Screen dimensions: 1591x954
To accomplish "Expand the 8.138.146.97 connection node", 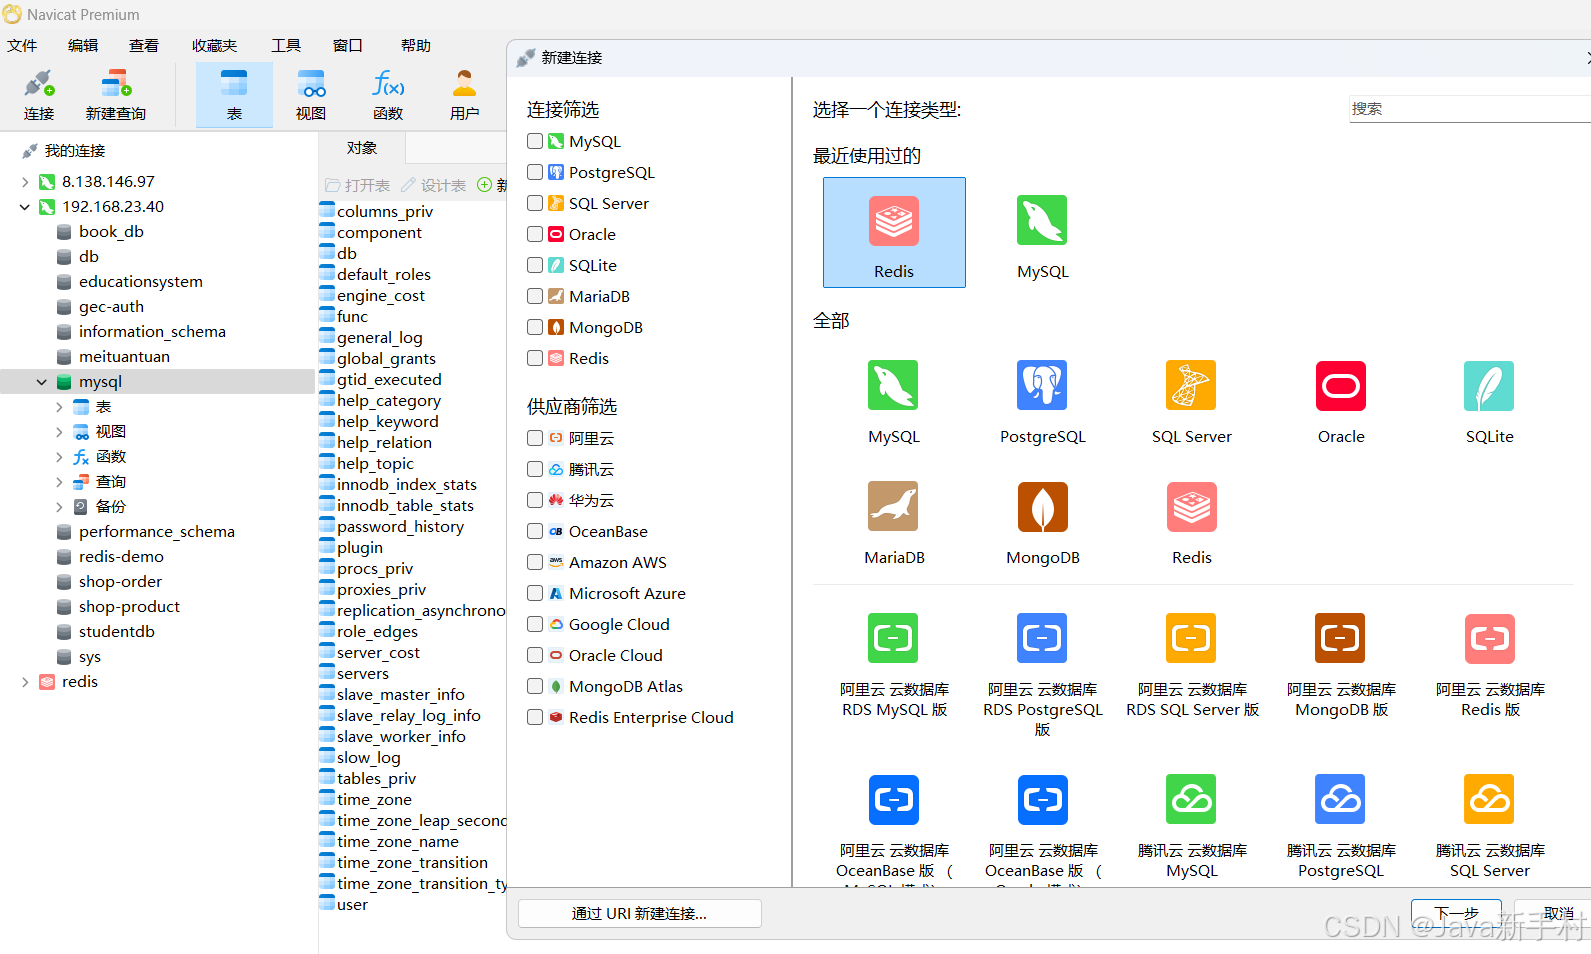I will coord(25,182).
